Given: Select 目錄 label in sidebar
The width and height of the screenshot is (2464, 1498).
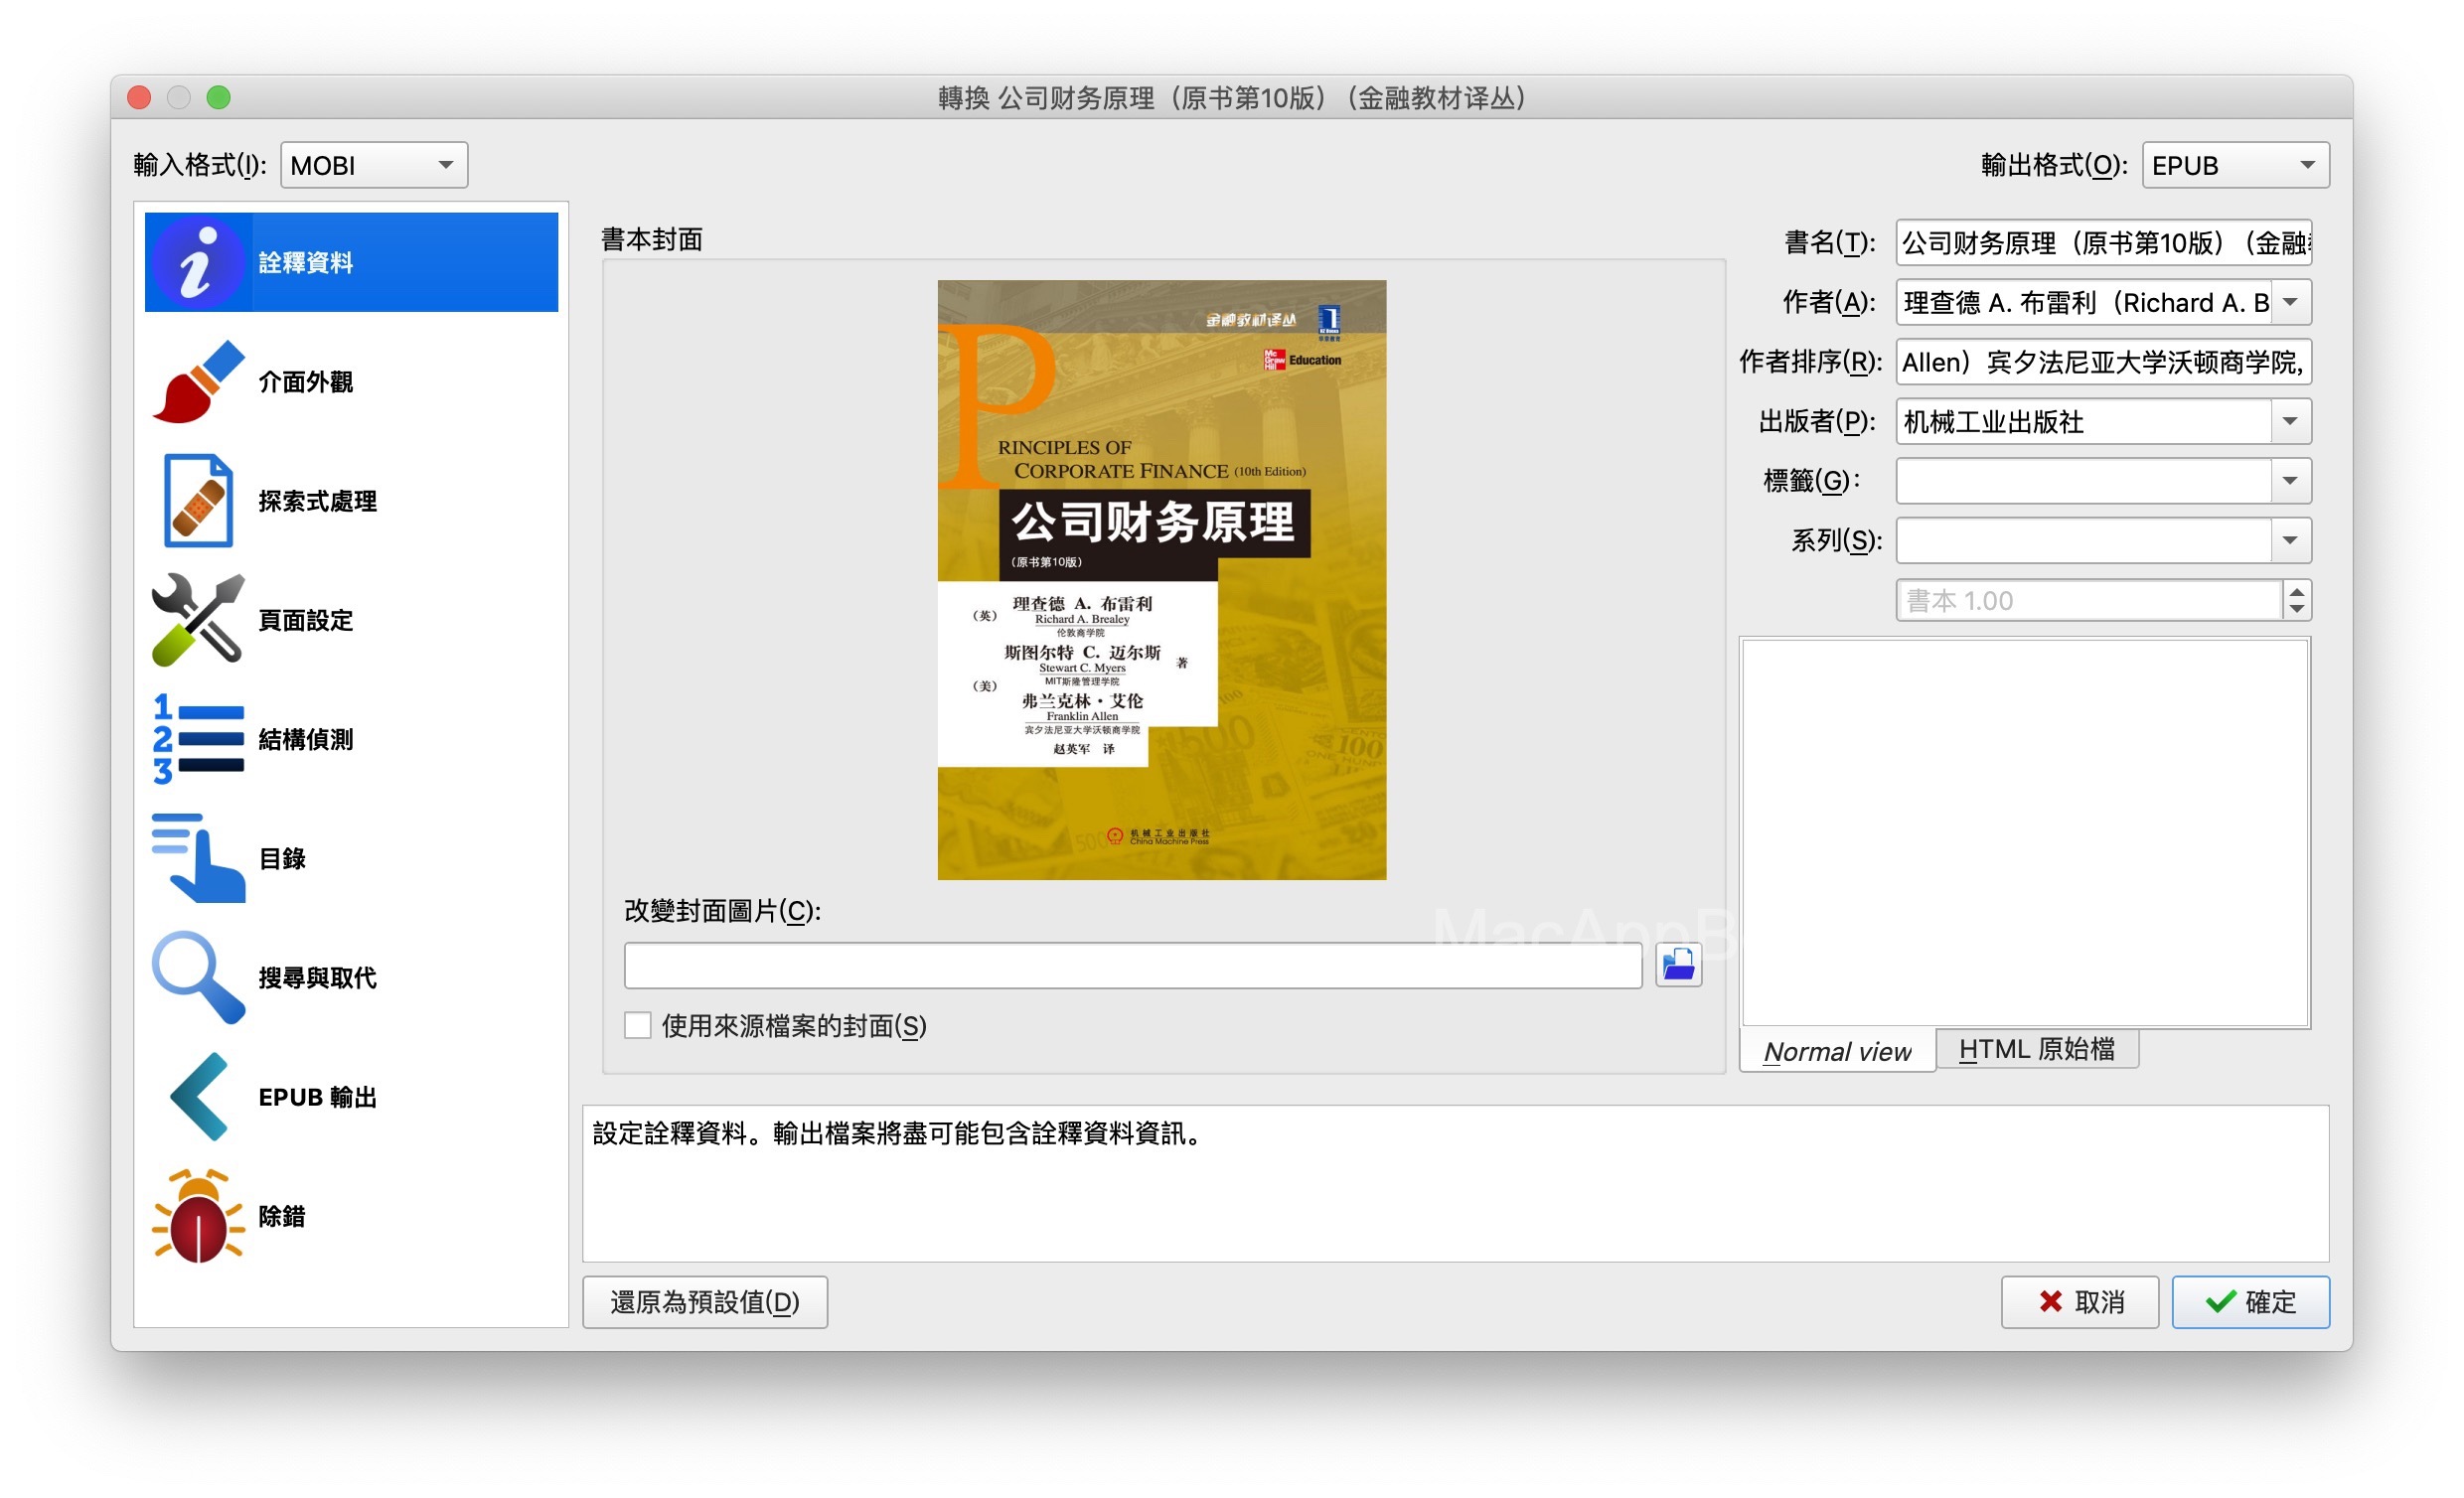Looking at the screenshot, I should (282, 858).
